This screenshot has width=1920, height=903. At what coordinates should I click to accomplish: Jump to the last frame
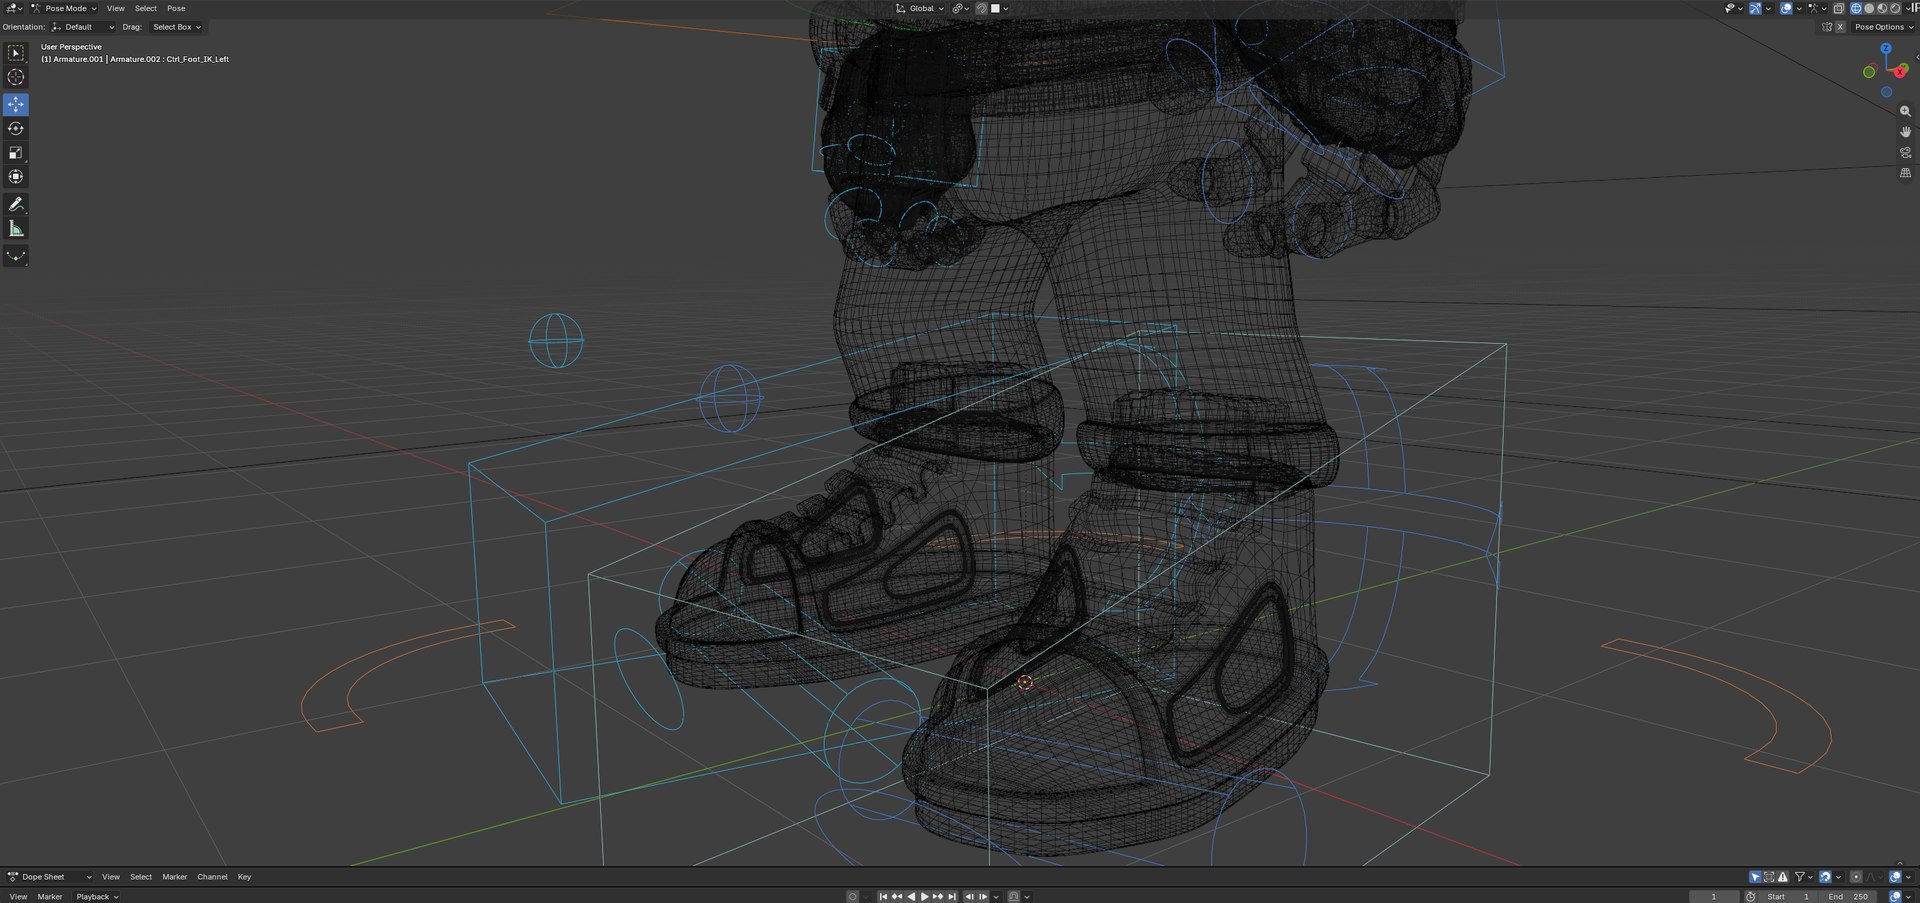[x=952, y=897]
